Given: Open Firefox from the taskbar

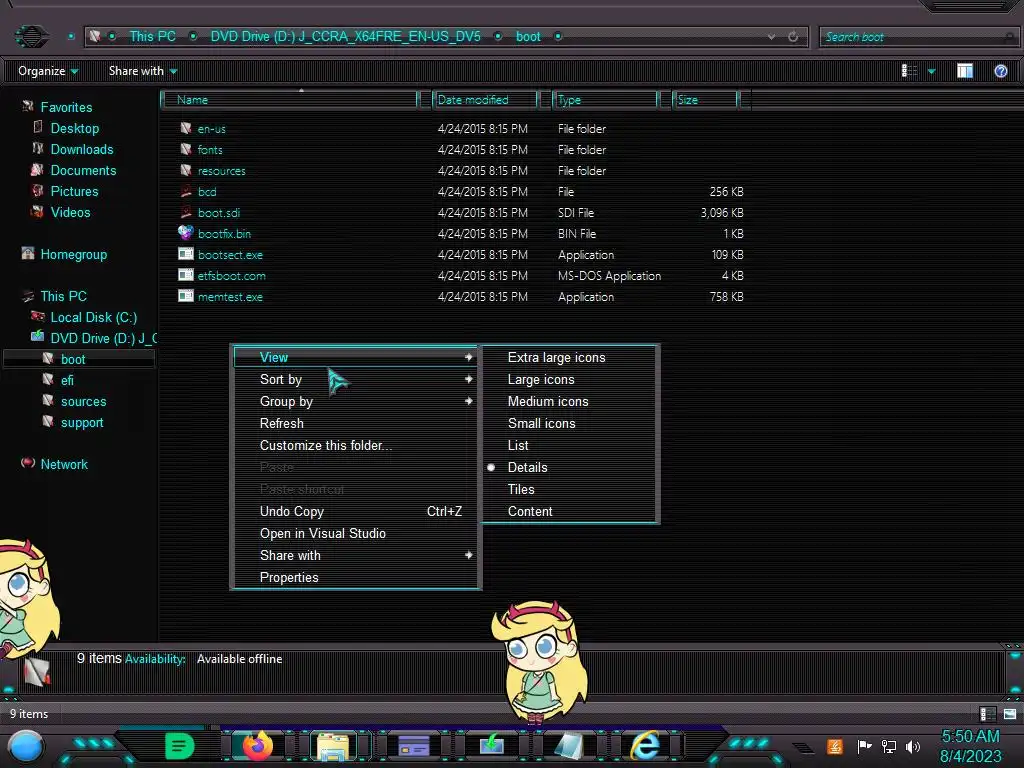Looking at the screenshot, I should tap(257, 746).
